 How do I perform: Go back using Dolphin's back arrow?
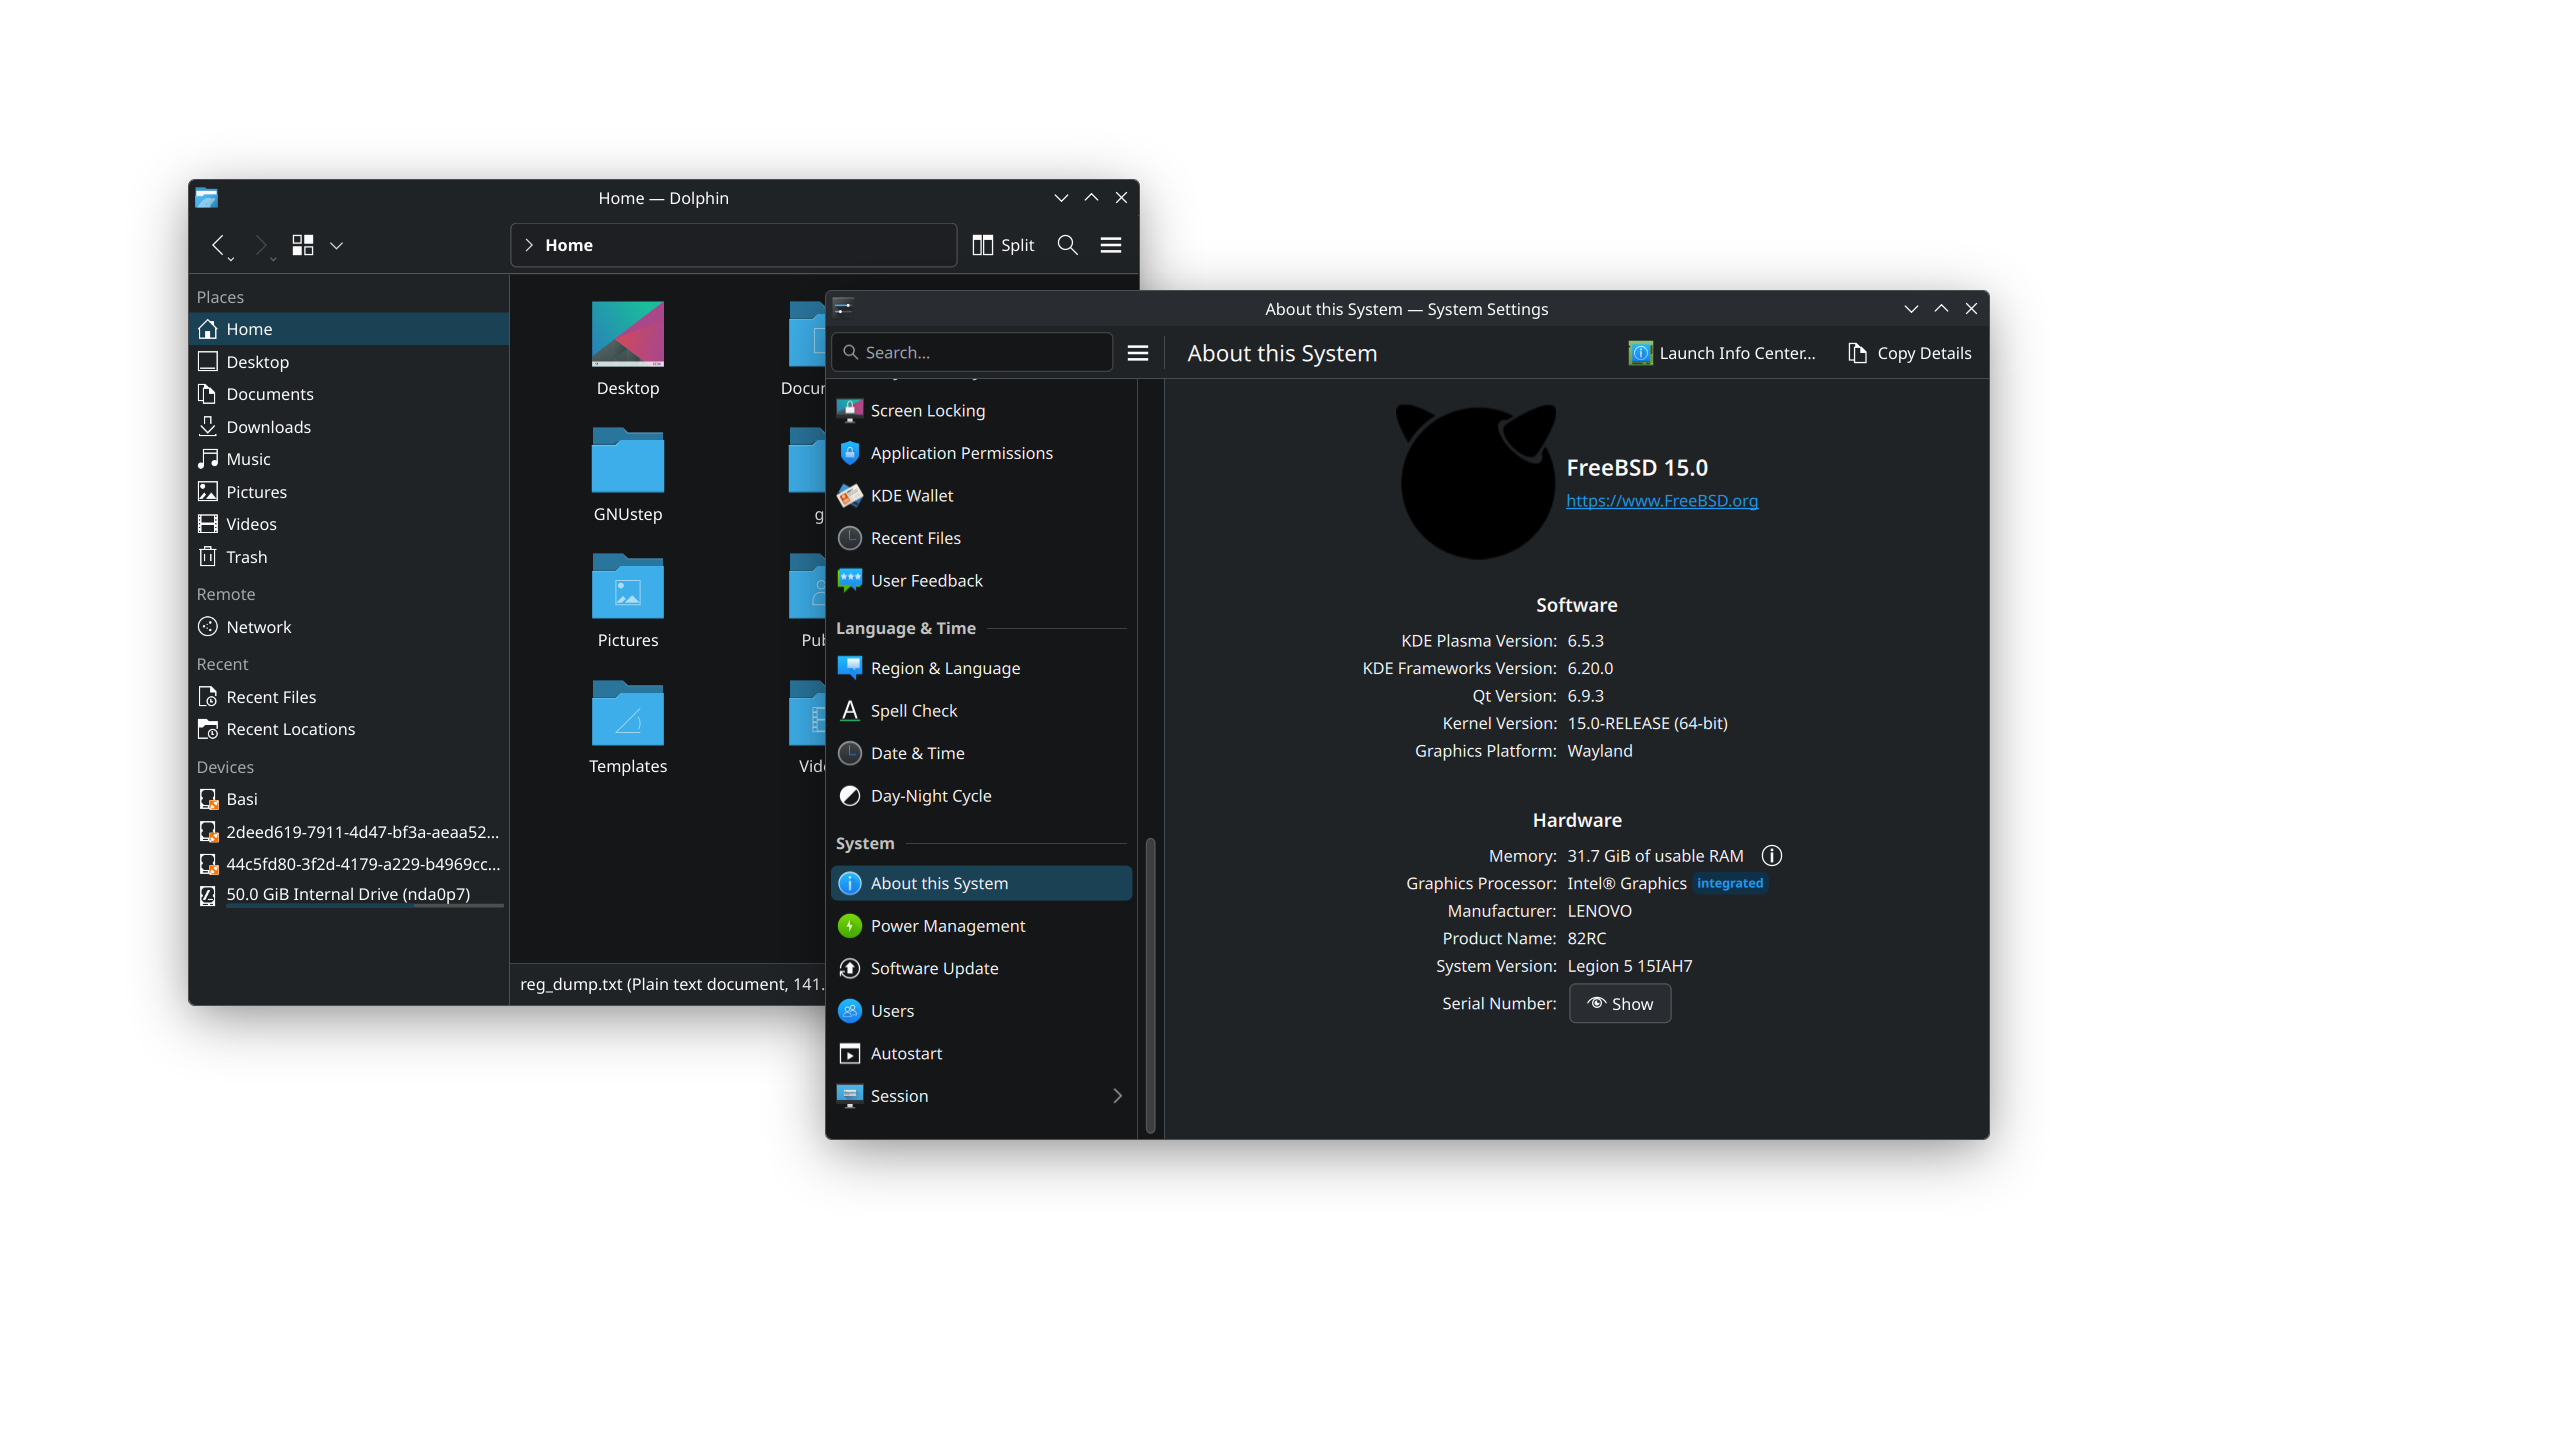coord(218,245)
